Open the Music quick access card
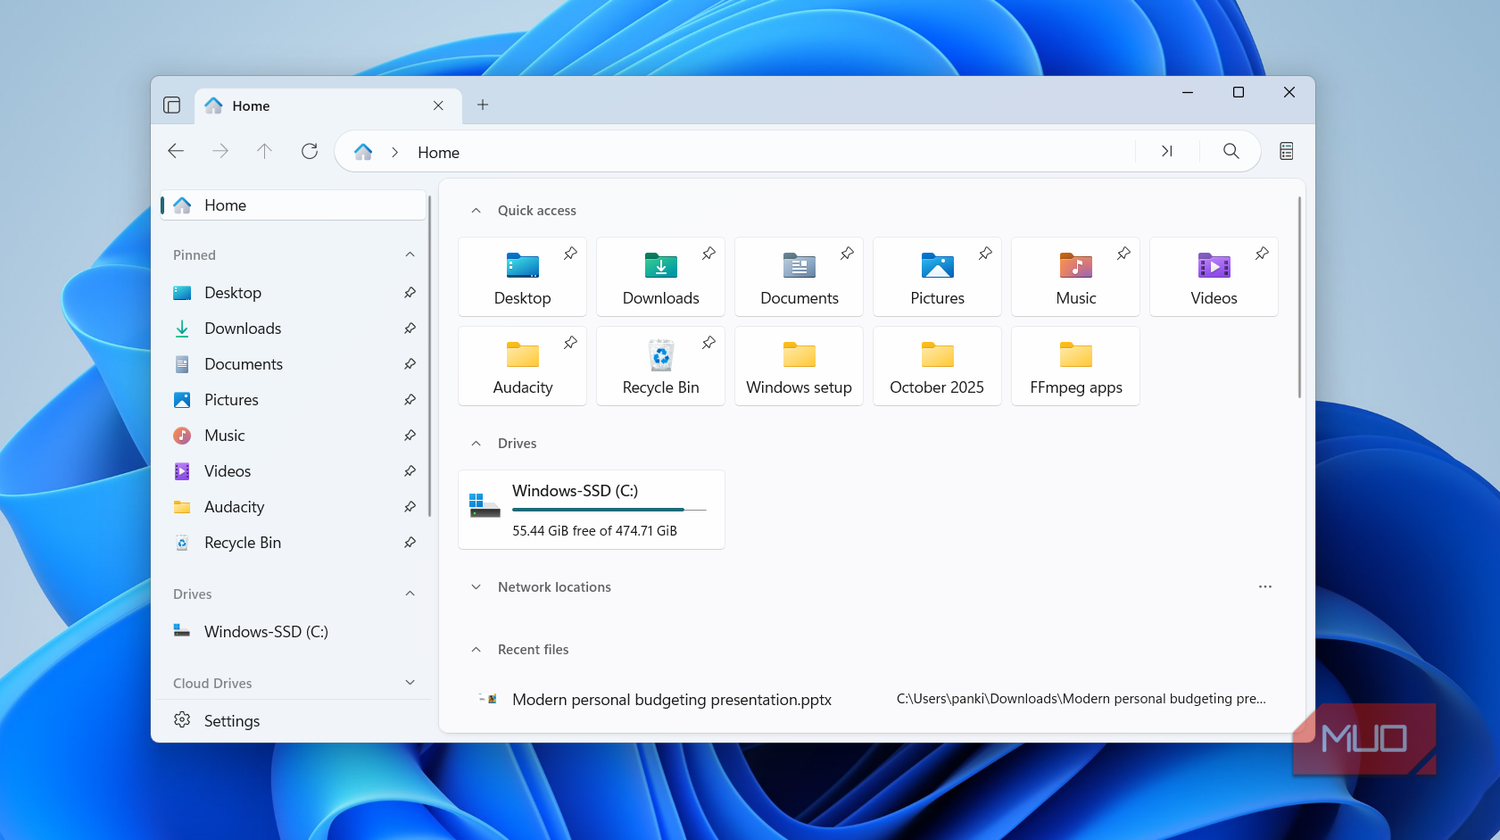This screenshot has height=840, width=1500. click(x=1075, y=277)
